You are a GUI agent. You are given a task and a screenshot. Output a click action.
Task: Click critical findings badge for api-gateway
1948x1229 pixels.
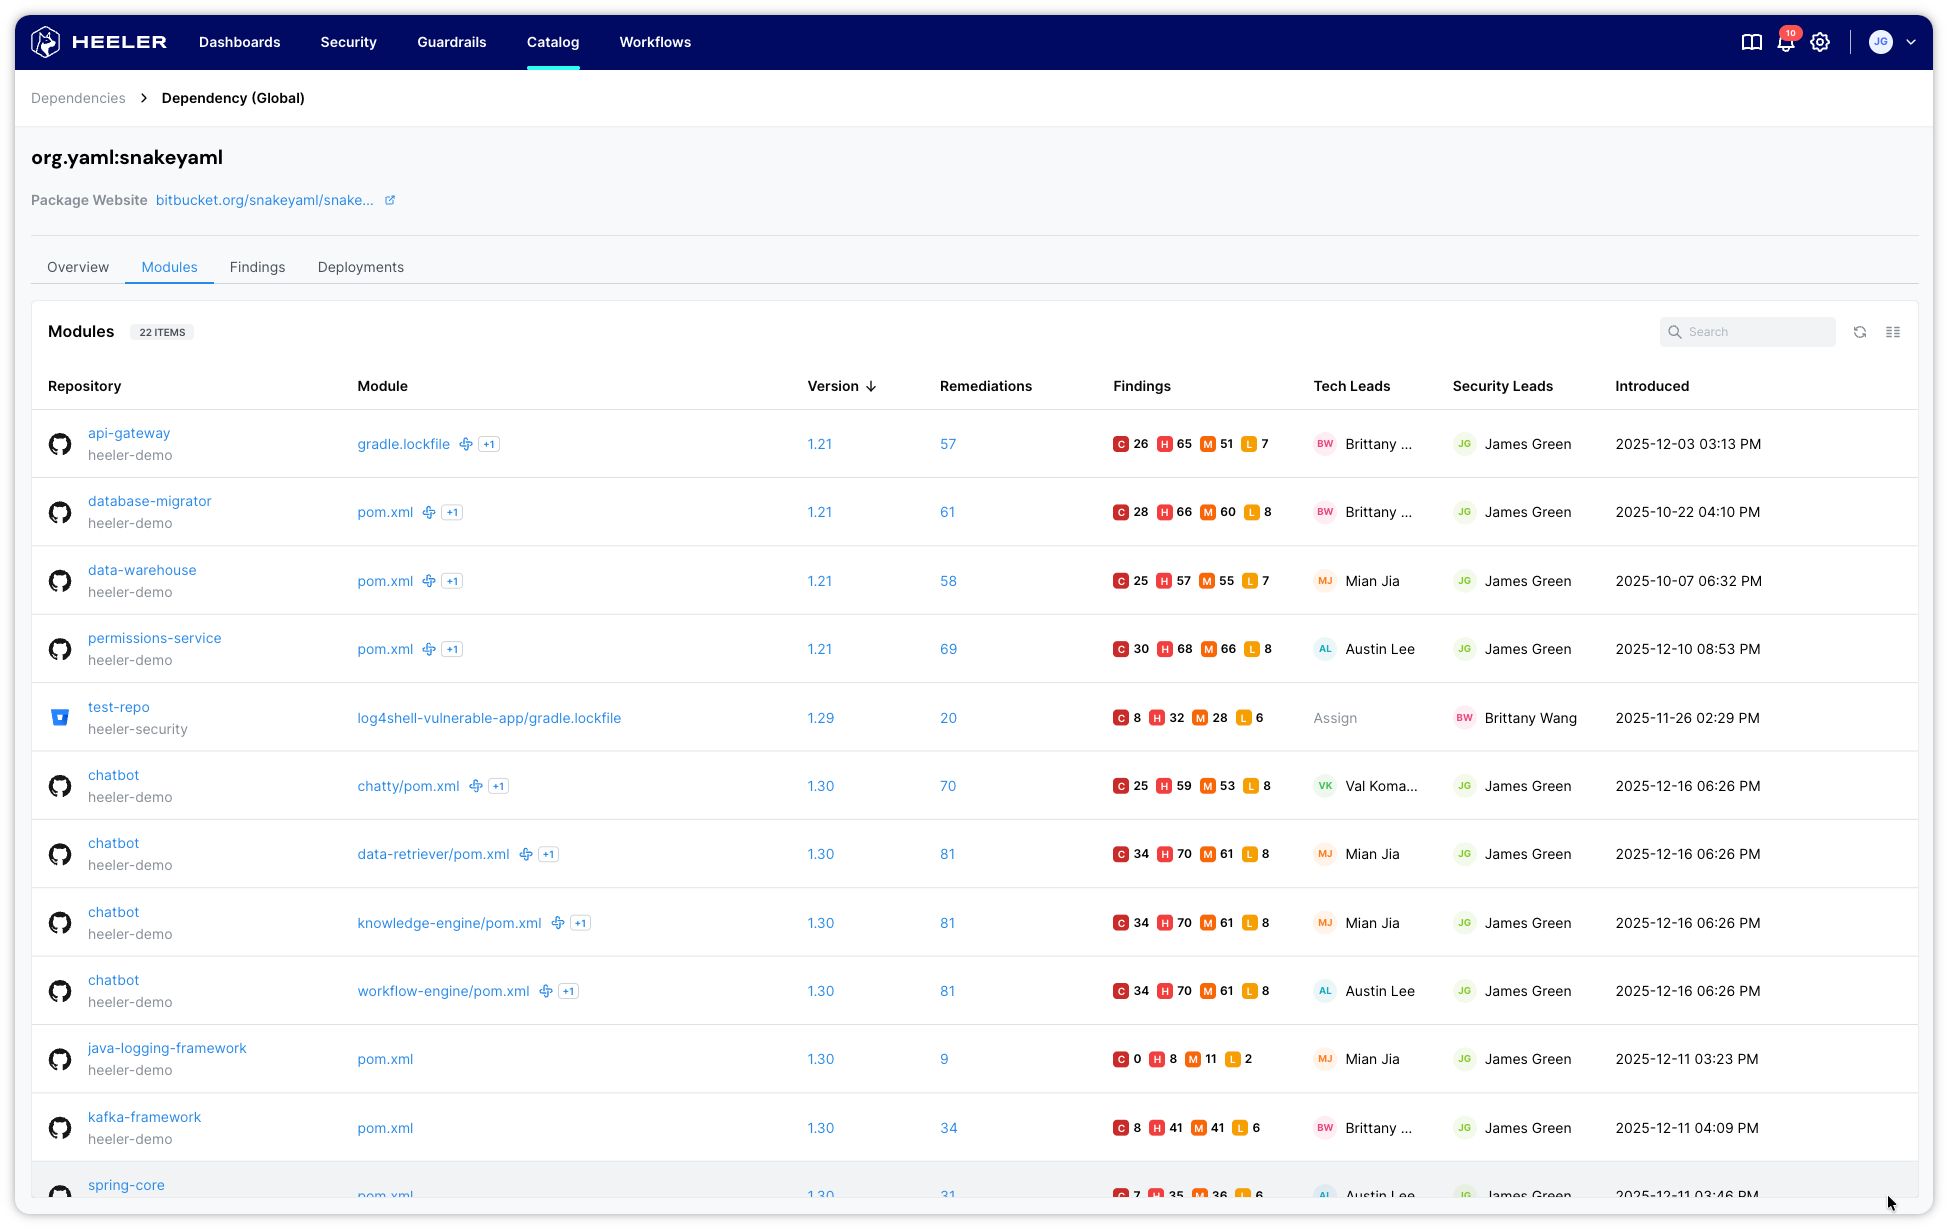(x=1121, y=444)
